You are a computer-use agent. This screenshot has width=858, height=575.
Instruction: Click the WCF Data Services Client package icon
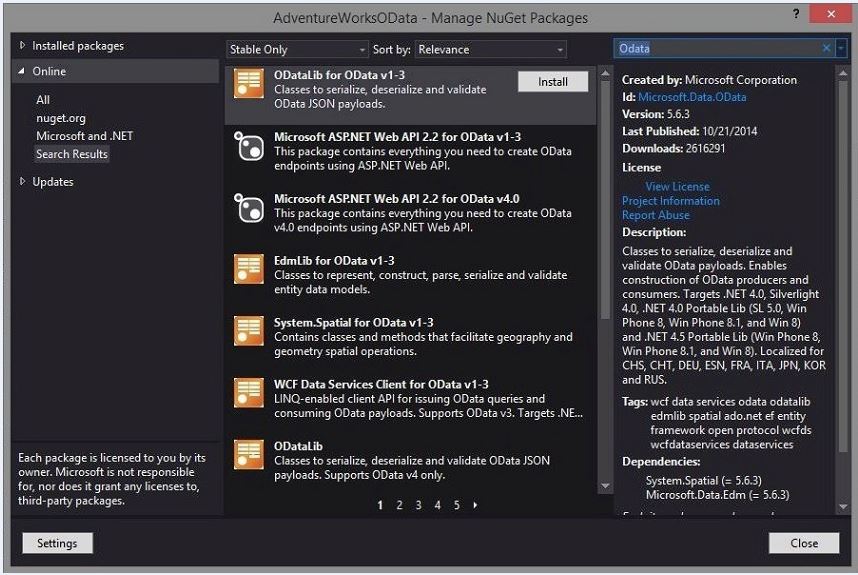pyautogui.click(x=249, y=393)
